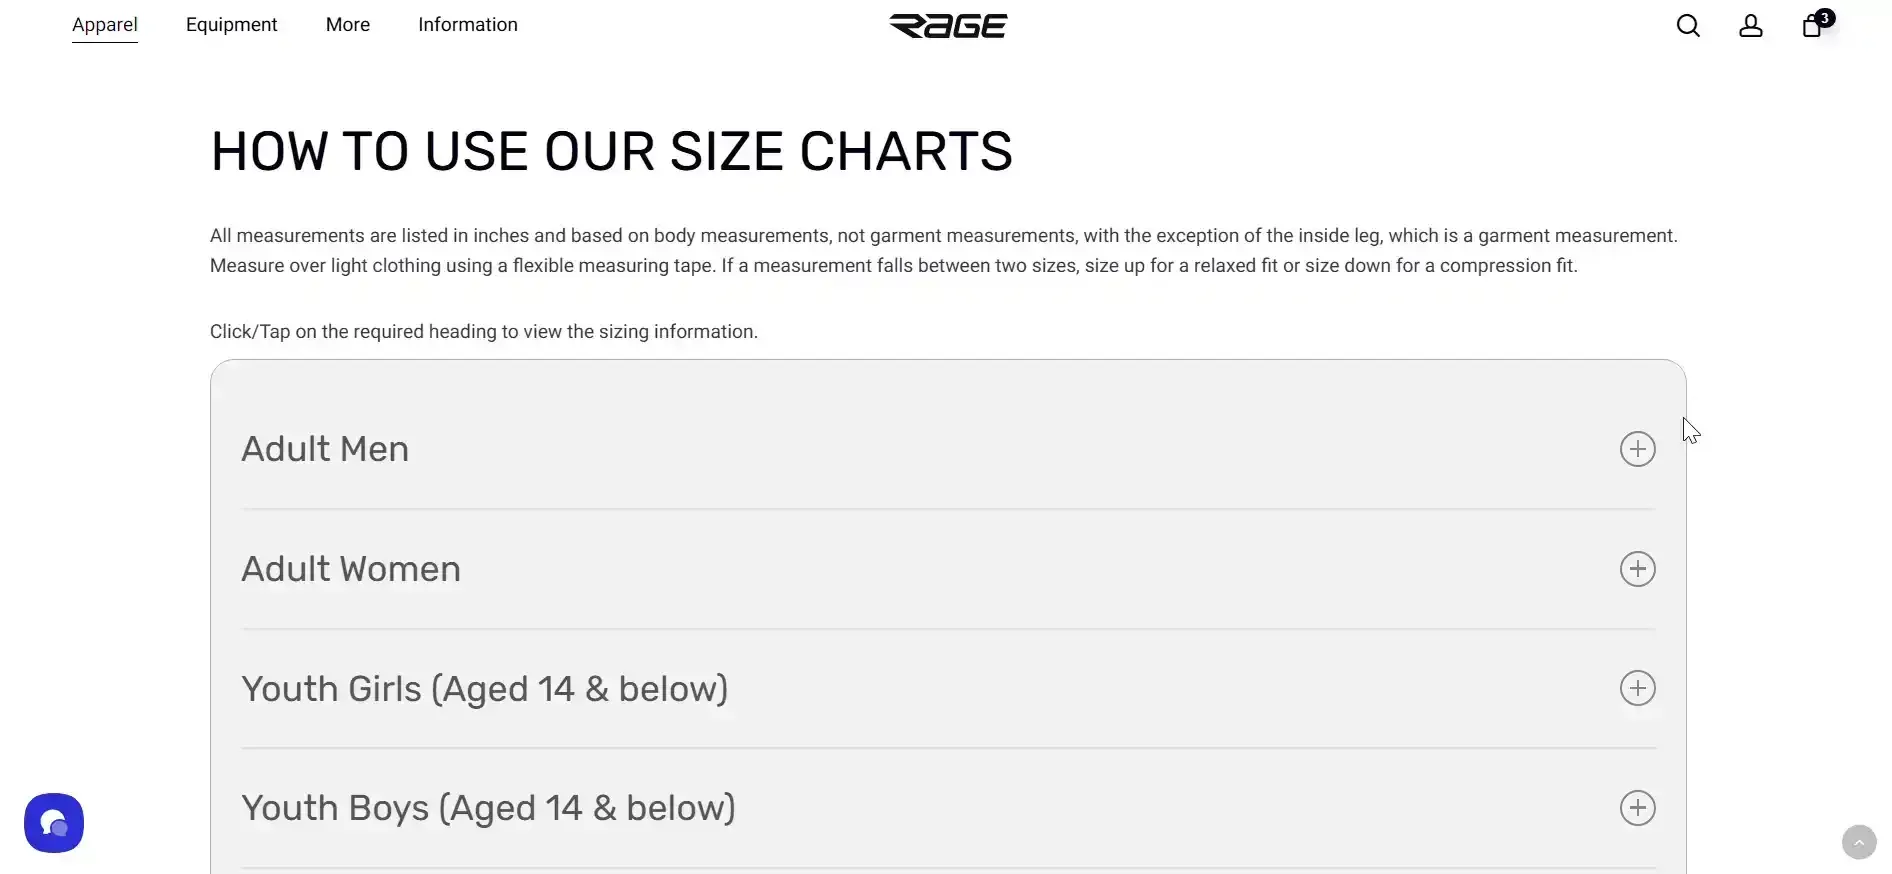Screen dimensions: 1892x874
Task: Open the search magnifier icon
Action: [x=1688, y=26]
